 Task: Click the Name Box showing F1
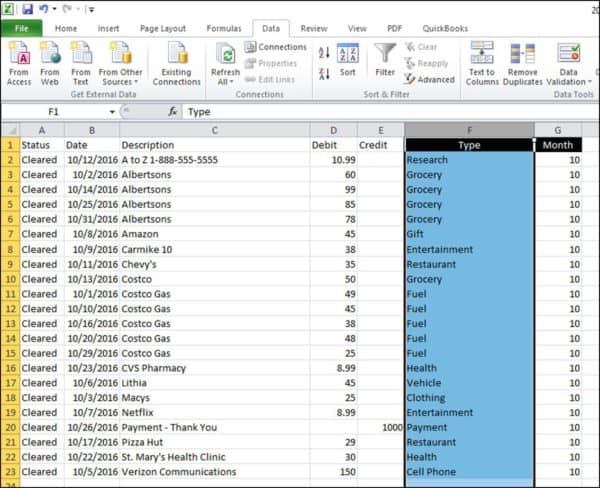tap(54, 112)
